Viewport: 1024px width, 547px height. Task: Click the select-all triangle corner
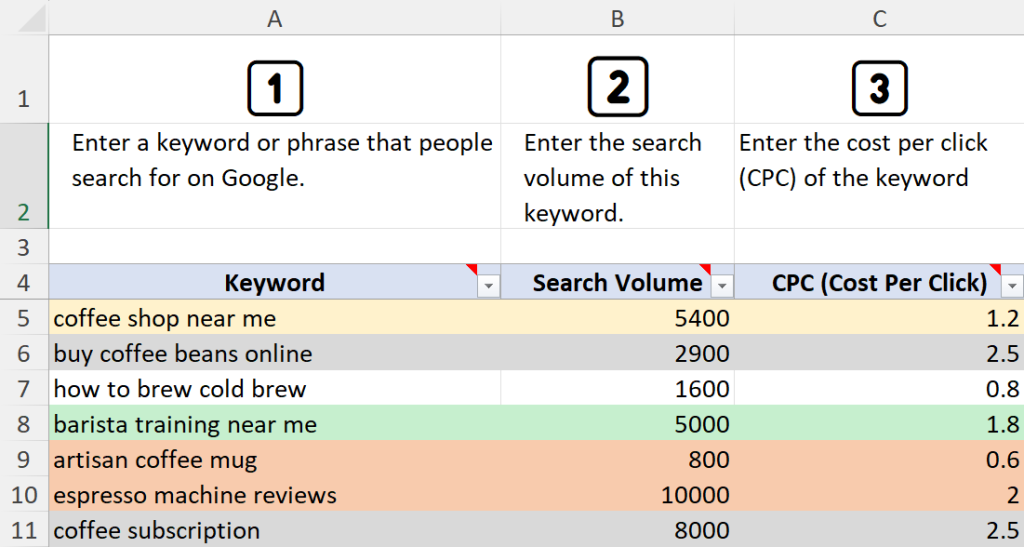tap(31, 19)
